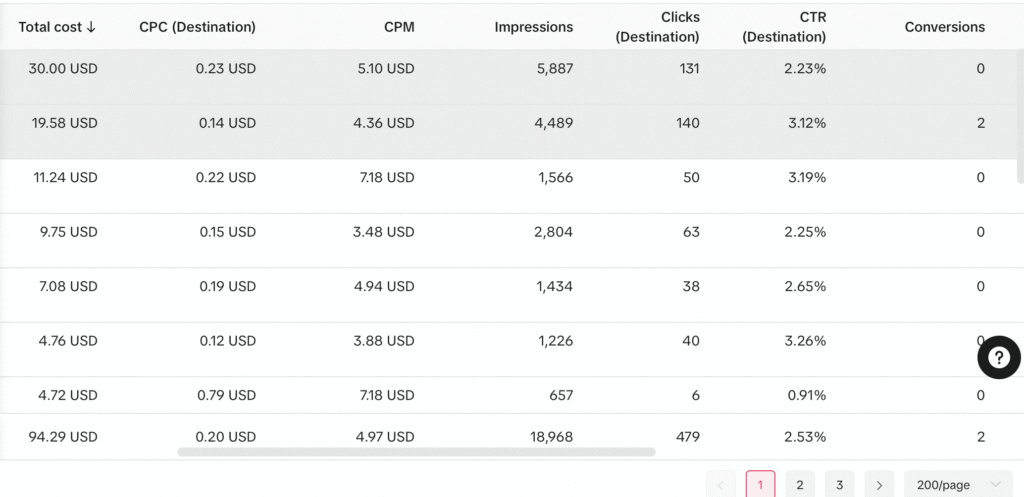Screen dimensions: 1024x497
Task: Jump to page 3
Action: pyautogui.click(x=839, y=485)
